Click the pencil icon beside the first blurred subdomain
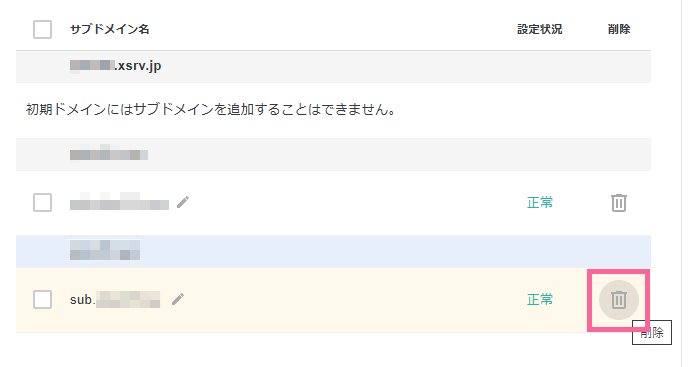This screenshot has height=367, width=700. 183,202
